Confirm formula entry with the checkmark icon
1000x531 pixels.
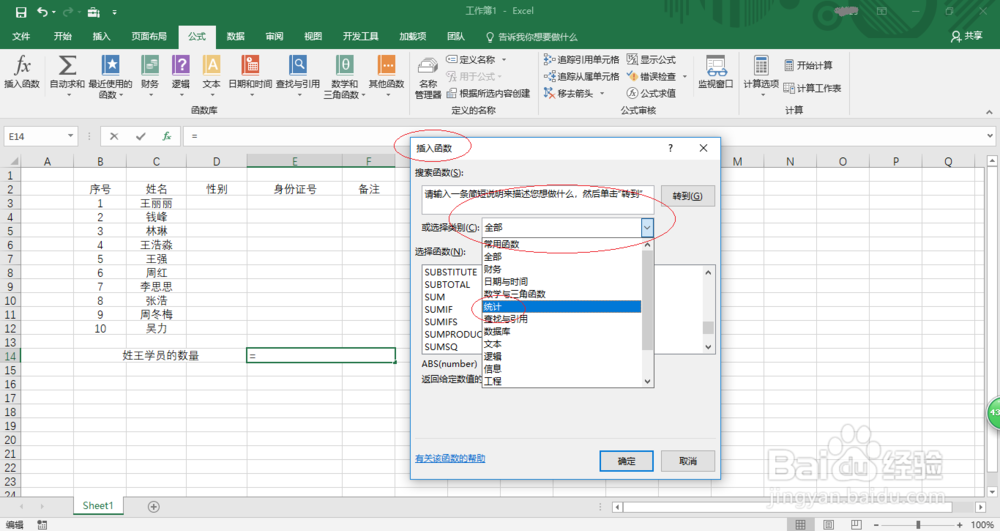[x=140, y=136]
